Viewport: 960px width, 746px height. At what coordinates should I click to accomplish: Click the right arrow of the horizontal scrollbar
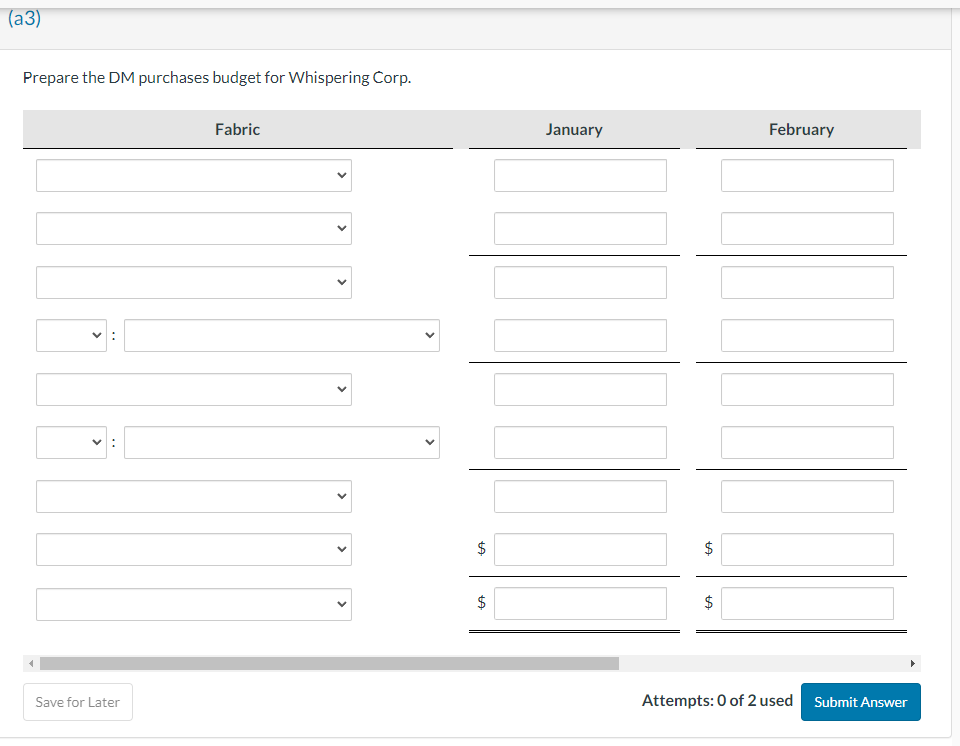[912, 663]
